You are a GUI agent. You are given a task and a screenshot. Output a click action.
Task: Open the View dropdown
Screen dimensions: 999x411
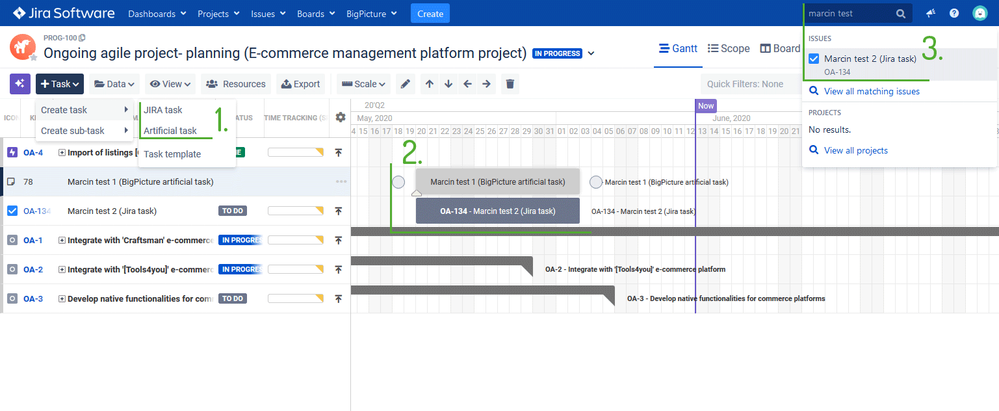[171, 84]
